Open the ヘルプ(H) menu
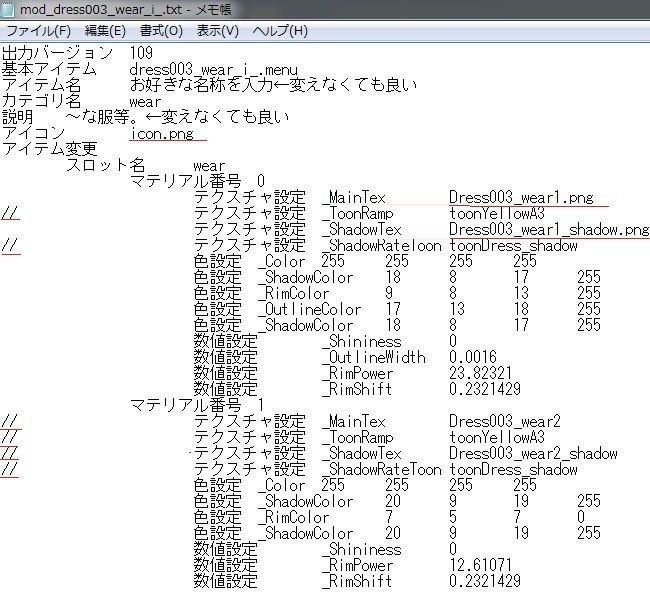The image size is (650, 597). 280,31
